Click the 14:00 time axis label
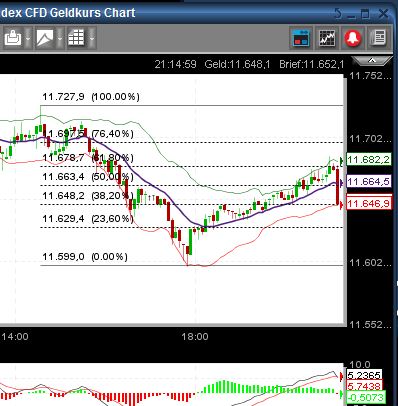This screenshot has width=398, height=406. [x=15, y=336]
